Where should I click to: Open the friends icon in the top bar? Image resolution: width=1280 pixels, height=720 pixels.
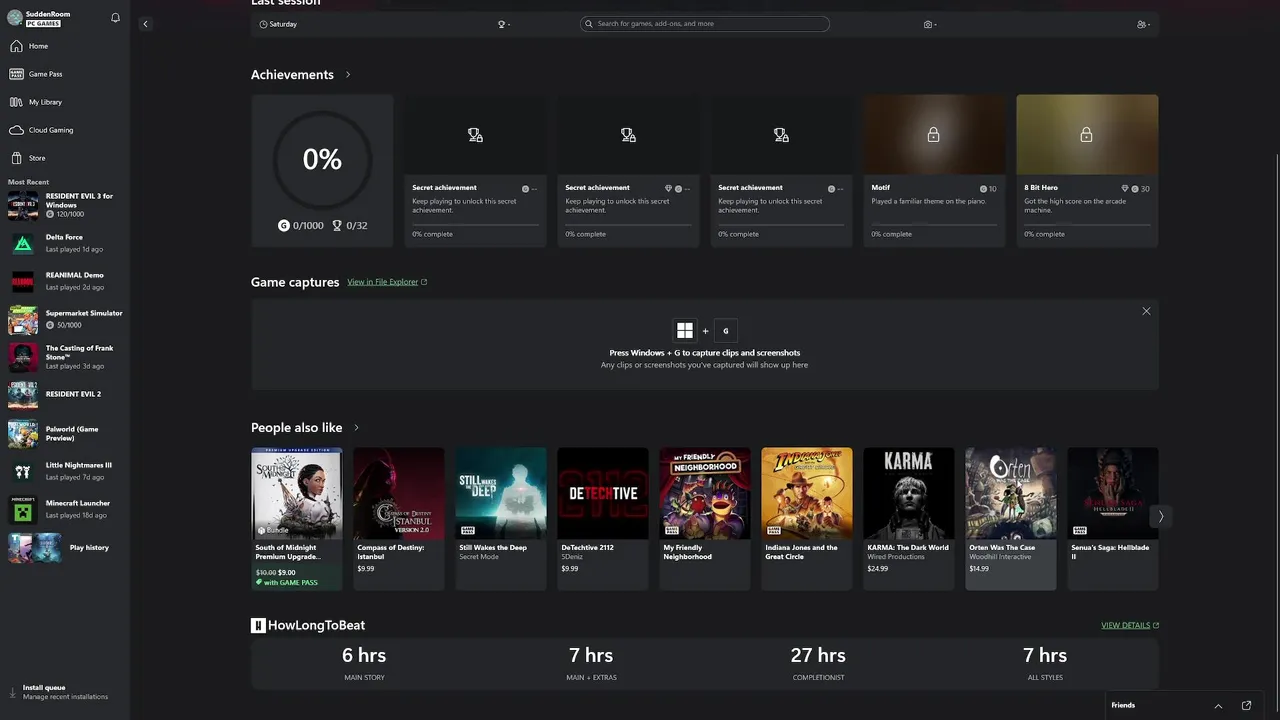tap(1142, 24)
